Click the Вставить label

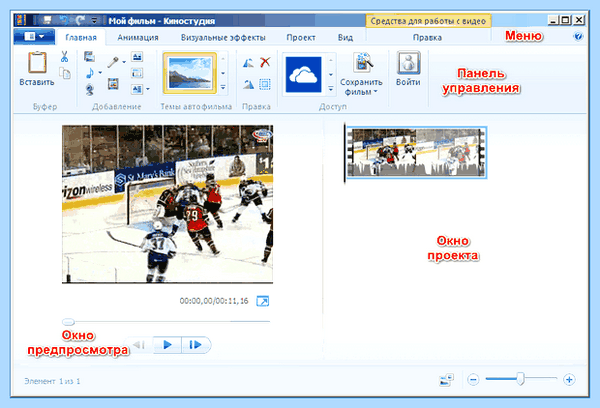pos(37,82)
